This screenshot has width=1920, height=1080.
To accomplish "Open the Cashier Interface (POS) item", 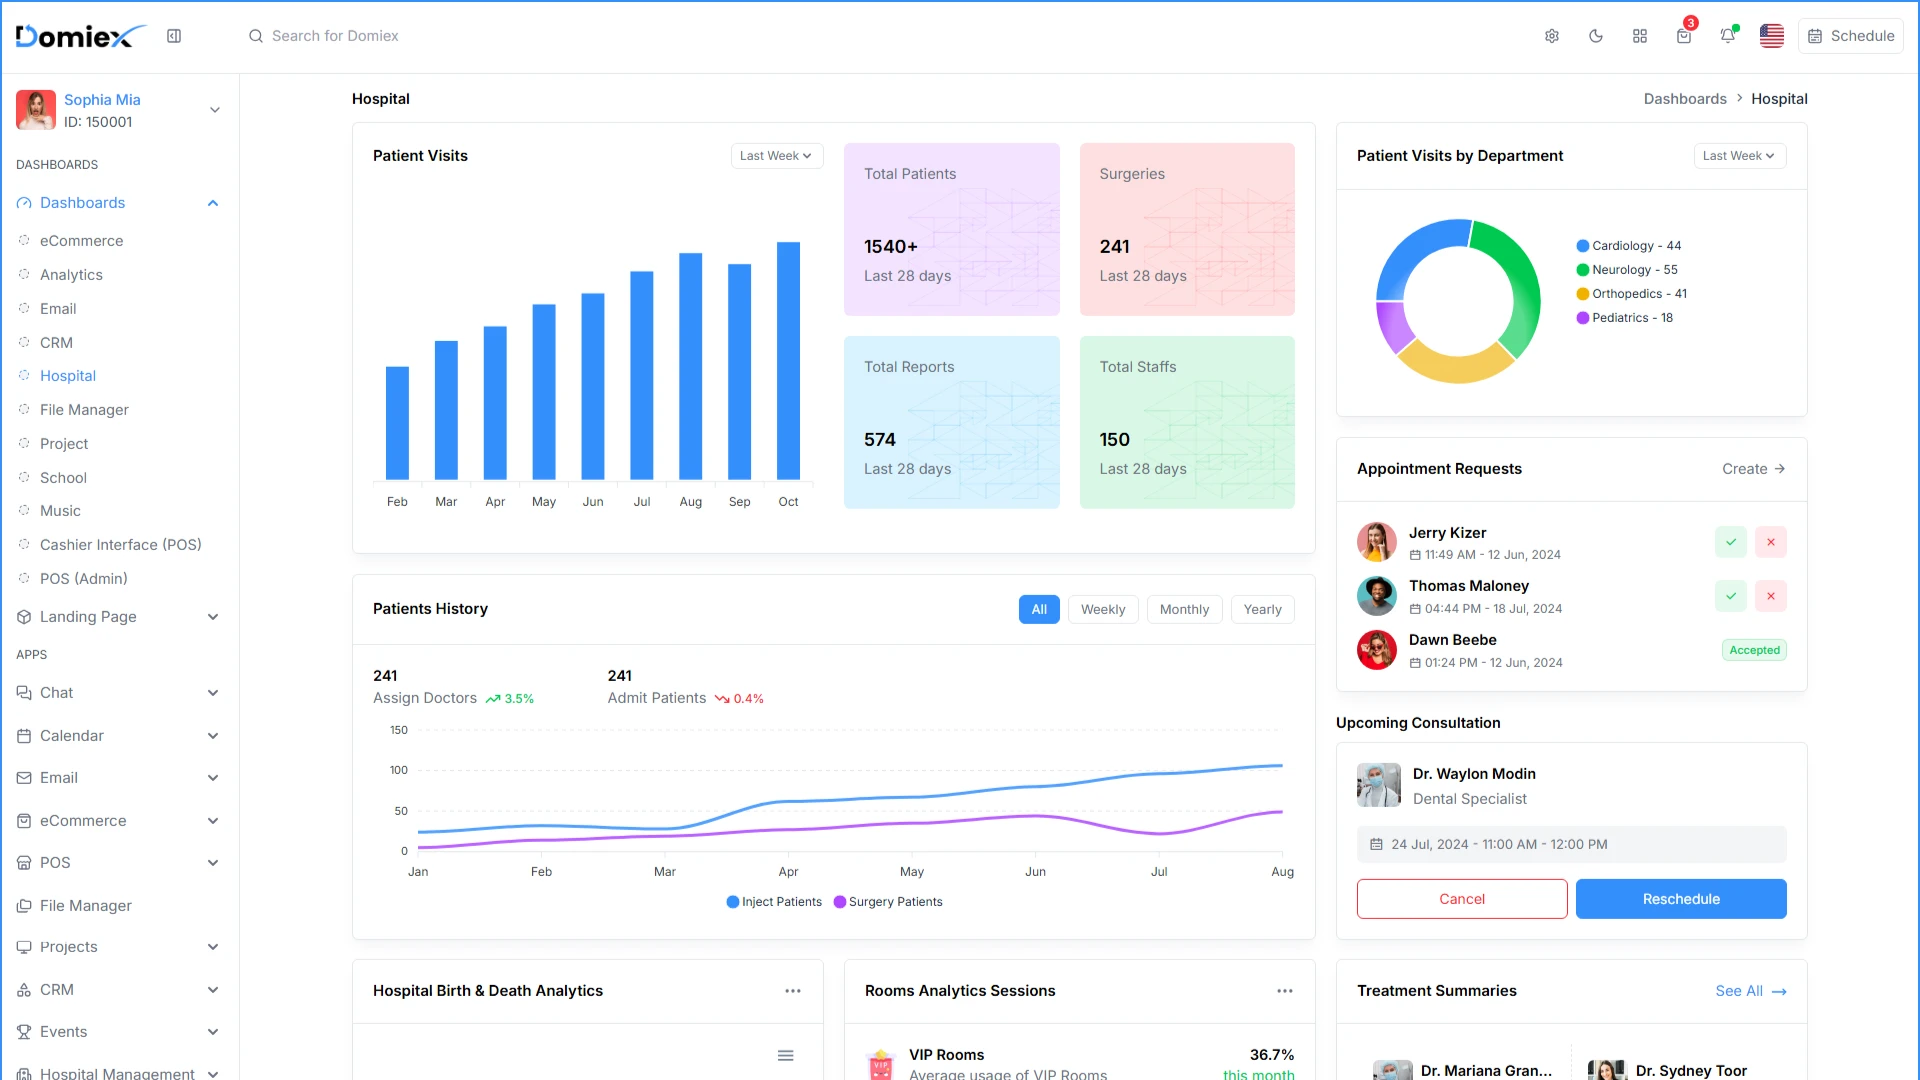I will (x=120, y=545).
